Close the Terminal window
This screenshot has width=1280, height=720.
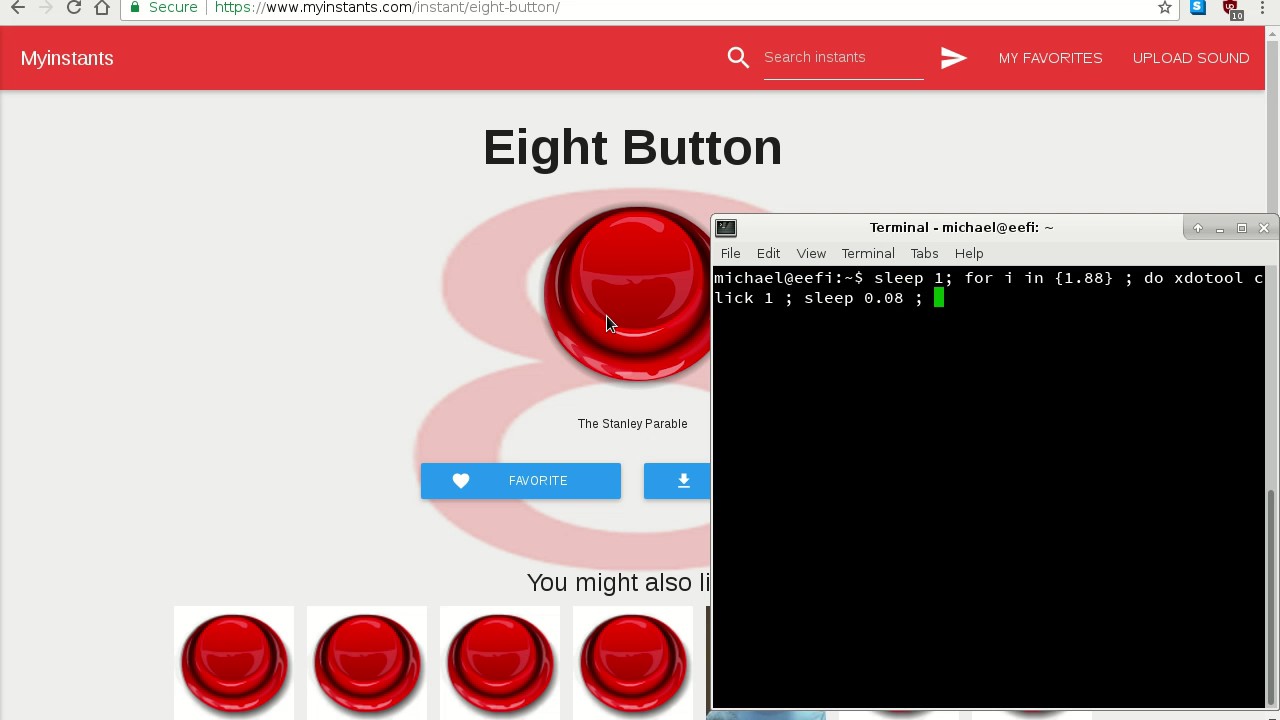pos(1264,228)
